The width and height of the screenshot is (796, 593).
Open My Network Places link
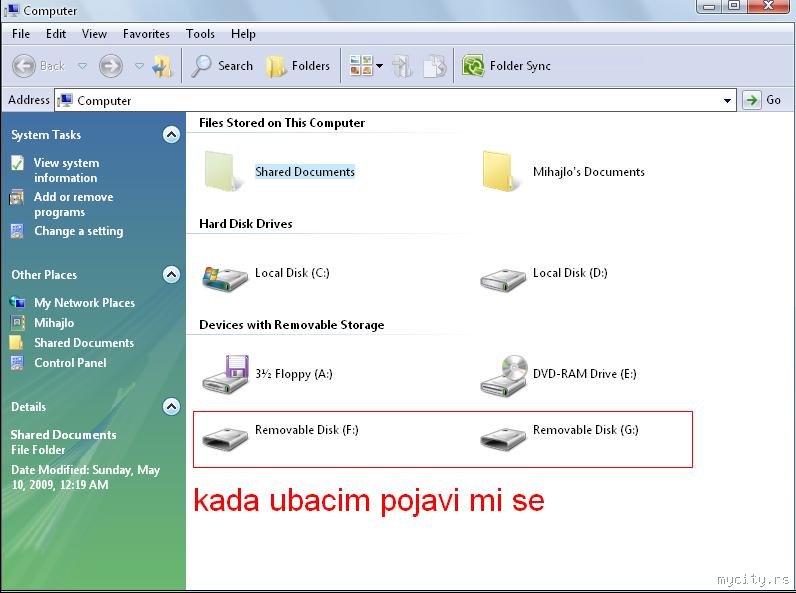[84, 303]
